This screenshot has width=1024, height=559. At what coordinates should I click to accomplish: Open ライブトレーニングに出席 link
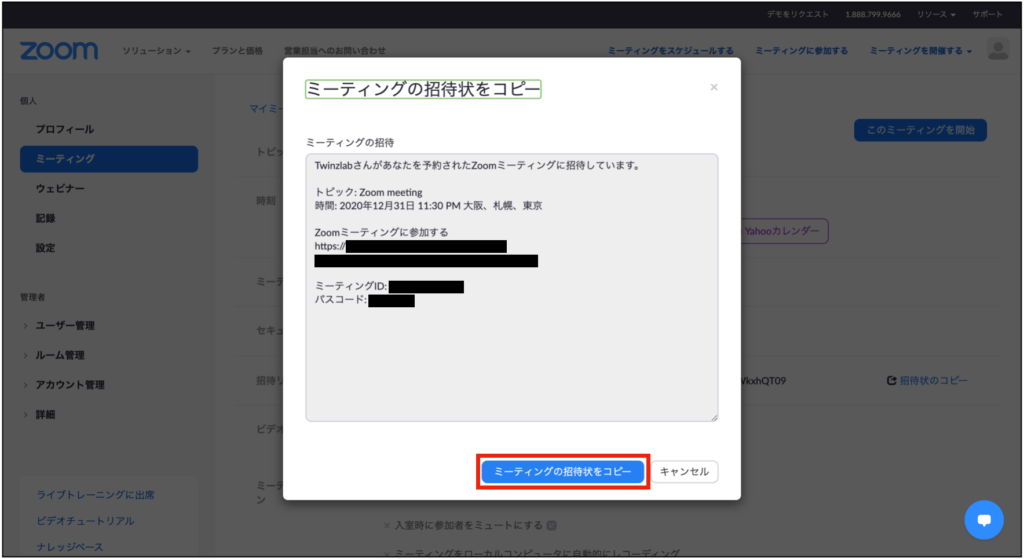tap(96, 495)
